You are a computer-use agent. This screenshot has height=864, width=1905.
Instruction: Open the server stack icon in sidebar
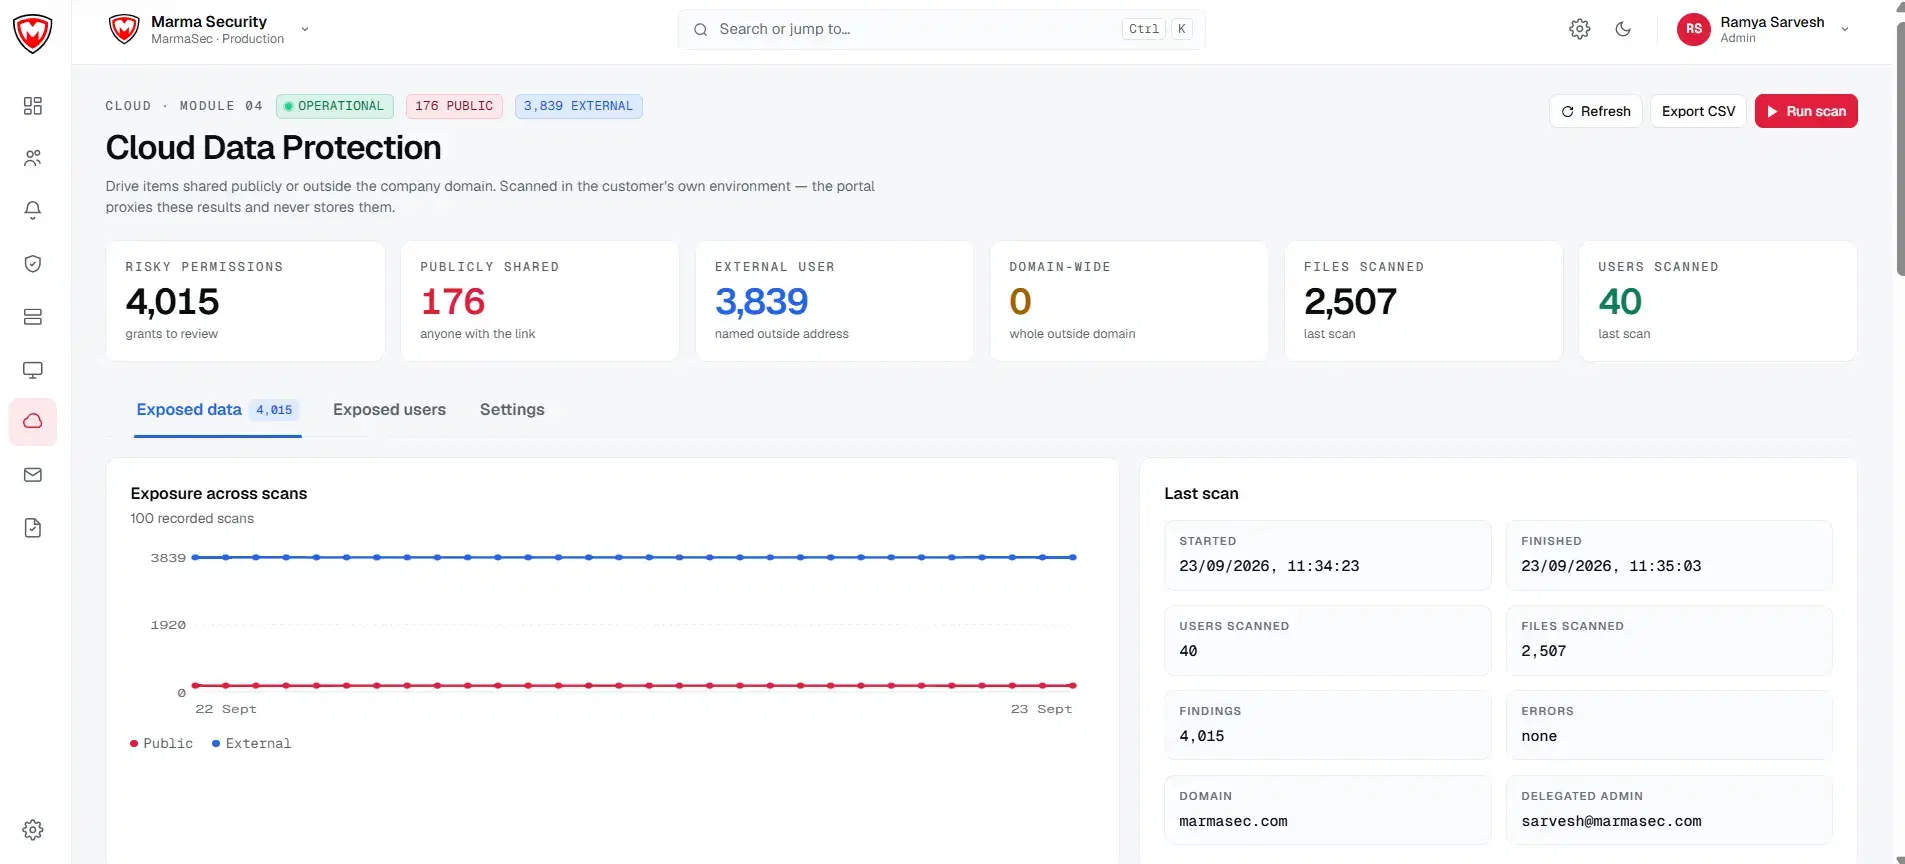pyautogui.click(x=33, y=317)
